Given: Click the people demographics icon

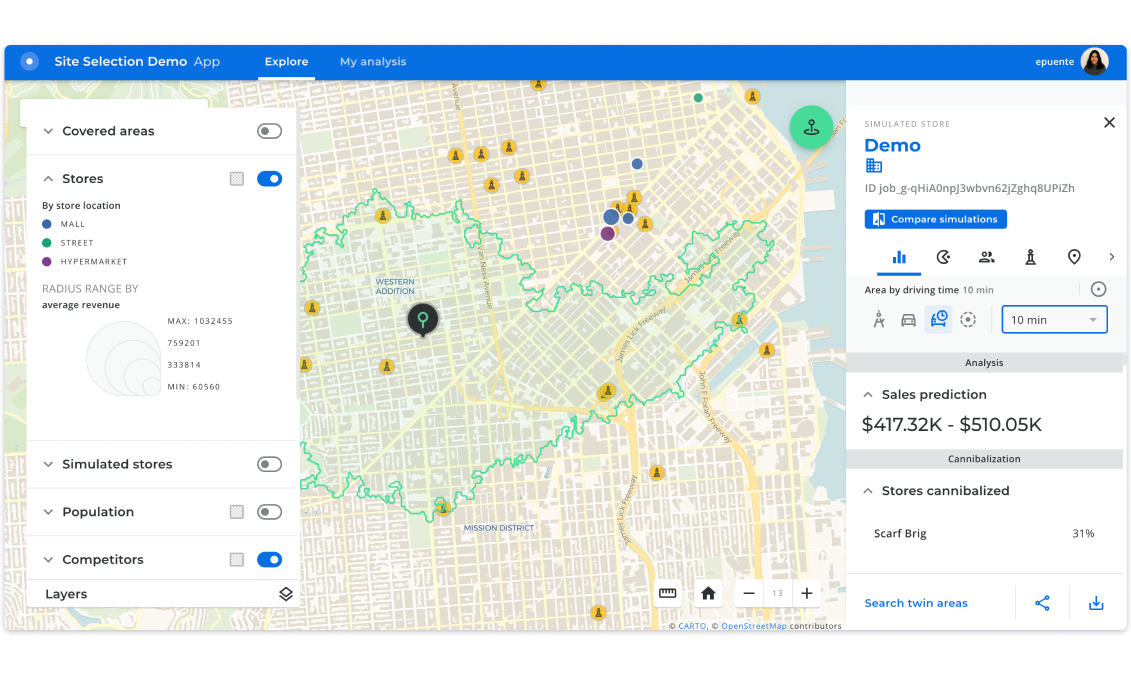Looking at the screenshot, I should point(987,257).
